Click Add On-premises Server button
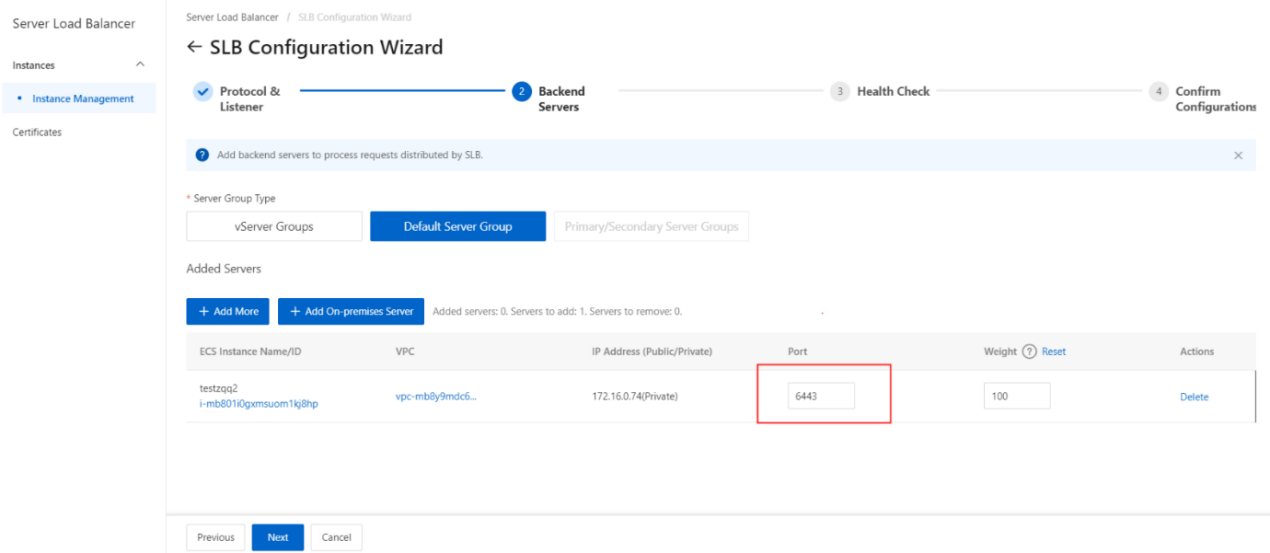The image size is (1270, 553). coord(351,312)
